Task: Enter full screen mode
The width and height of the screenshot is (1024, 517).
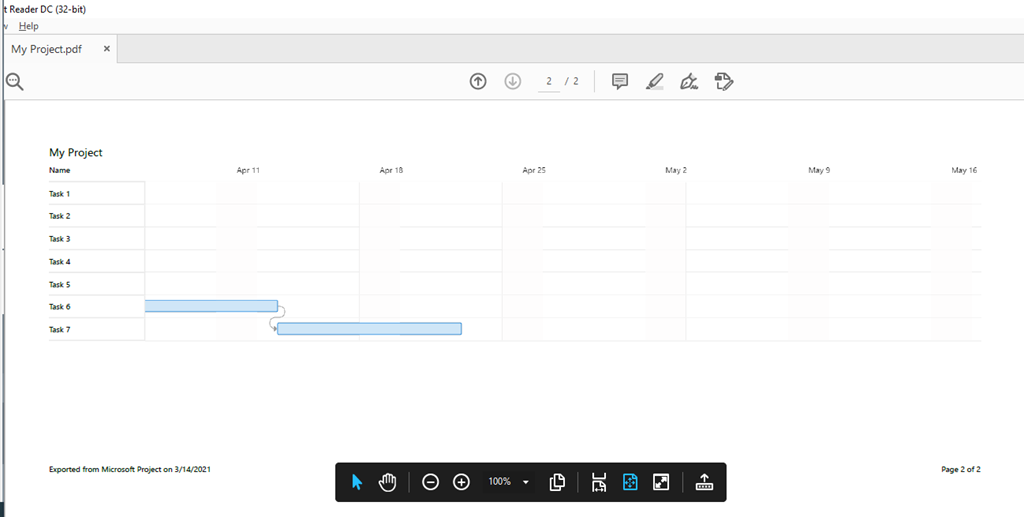Action: click(661, 482)
